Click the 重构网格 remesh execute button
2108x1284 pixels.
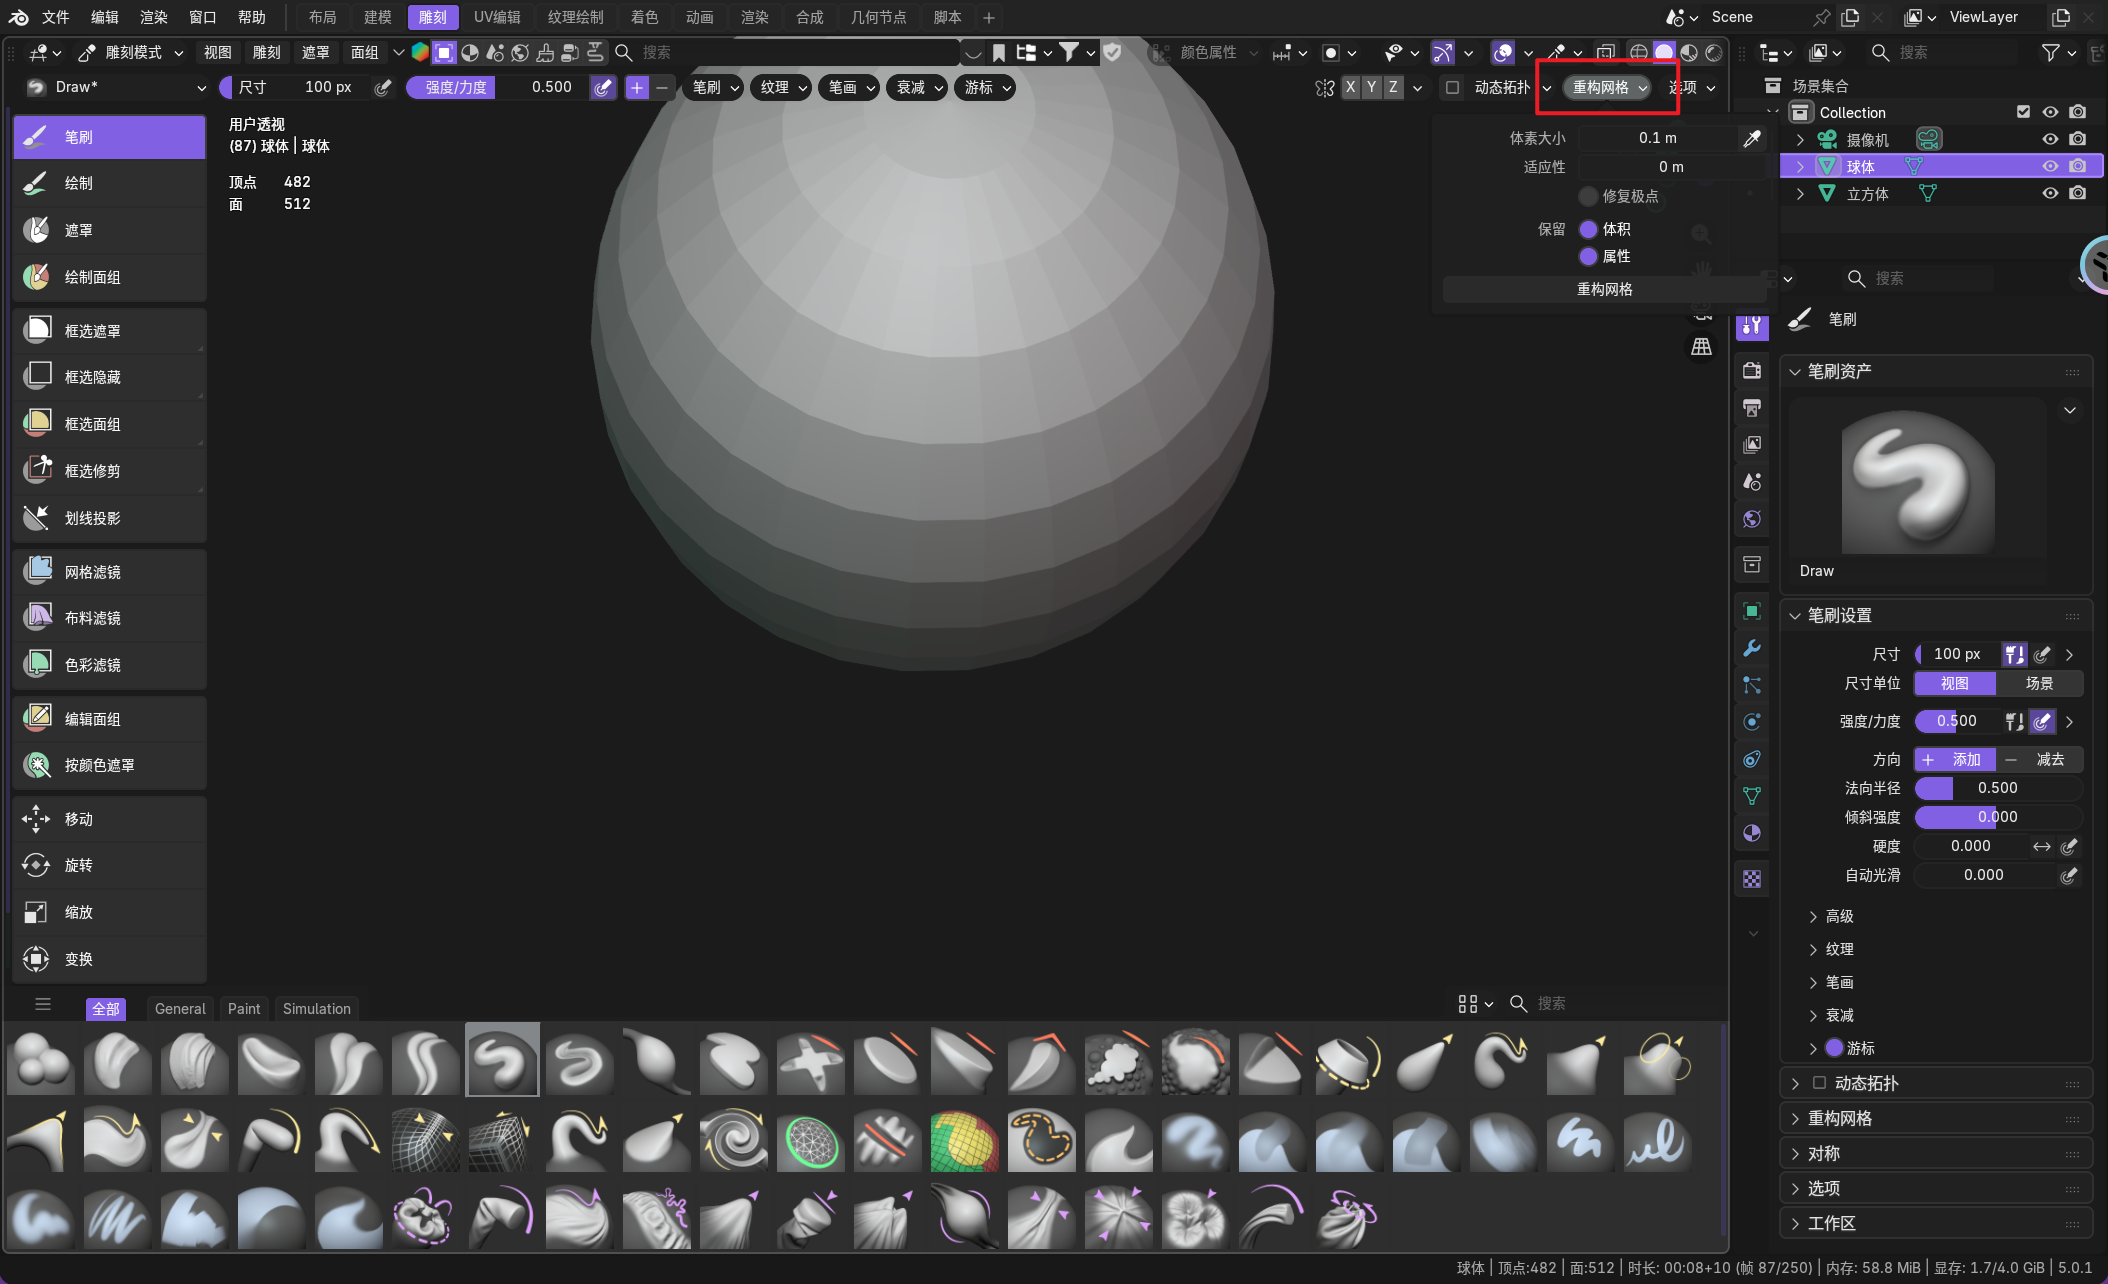click(1604, 289)
